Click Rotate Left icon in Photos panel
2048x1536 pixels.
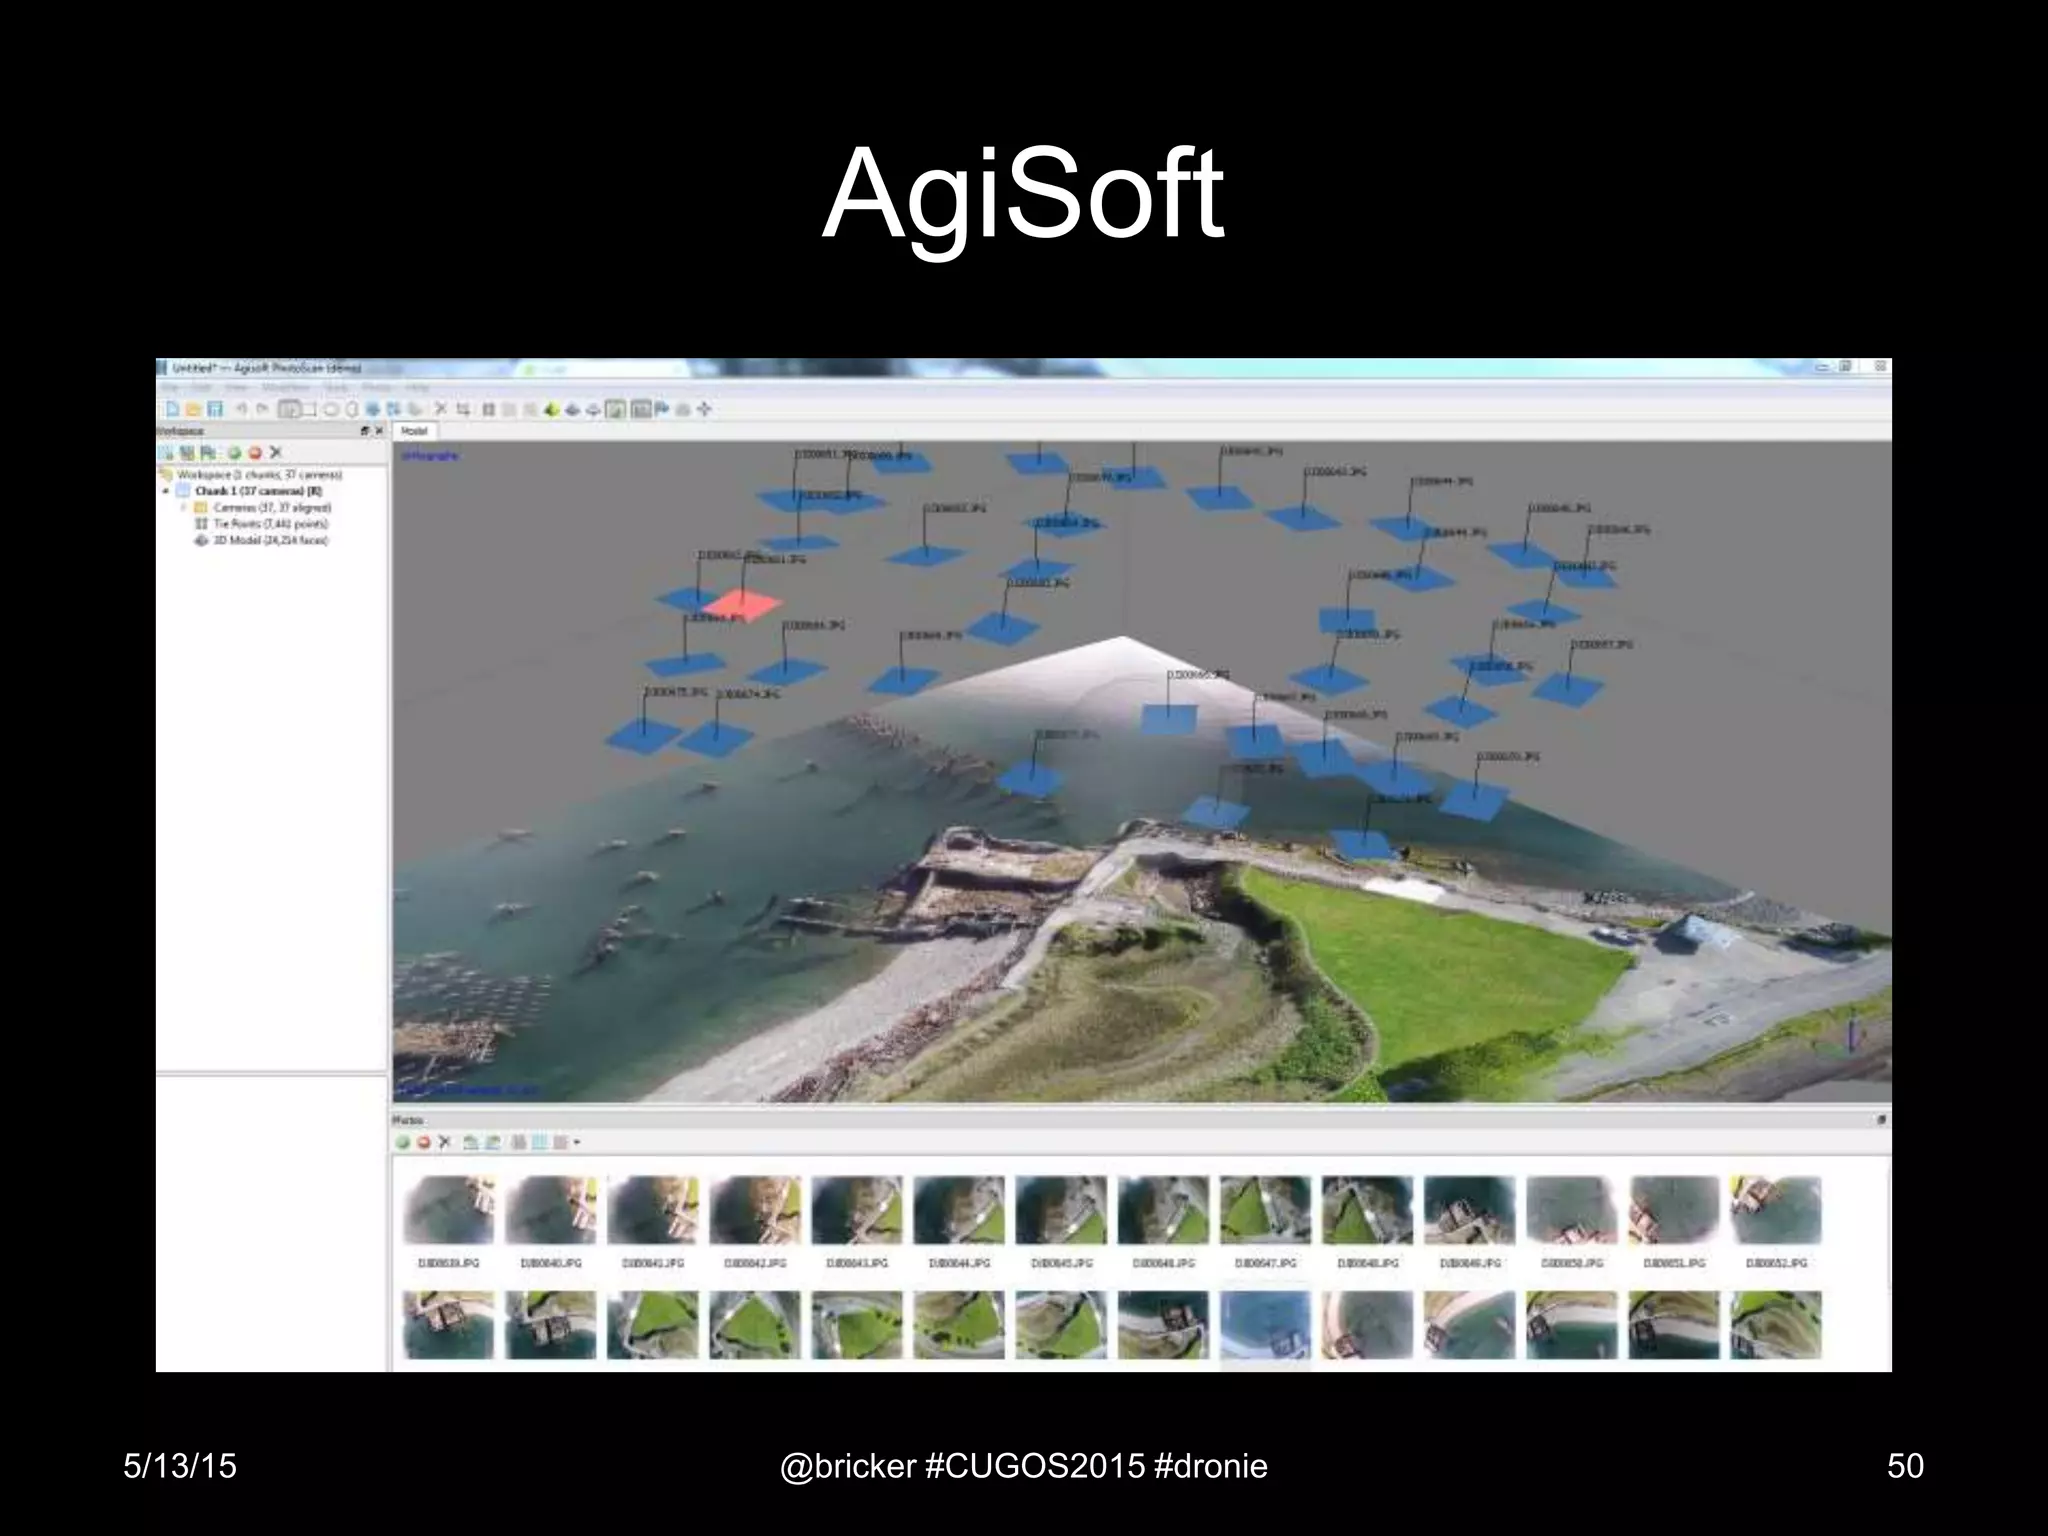pyautogui.click(x=471, y=1142)
